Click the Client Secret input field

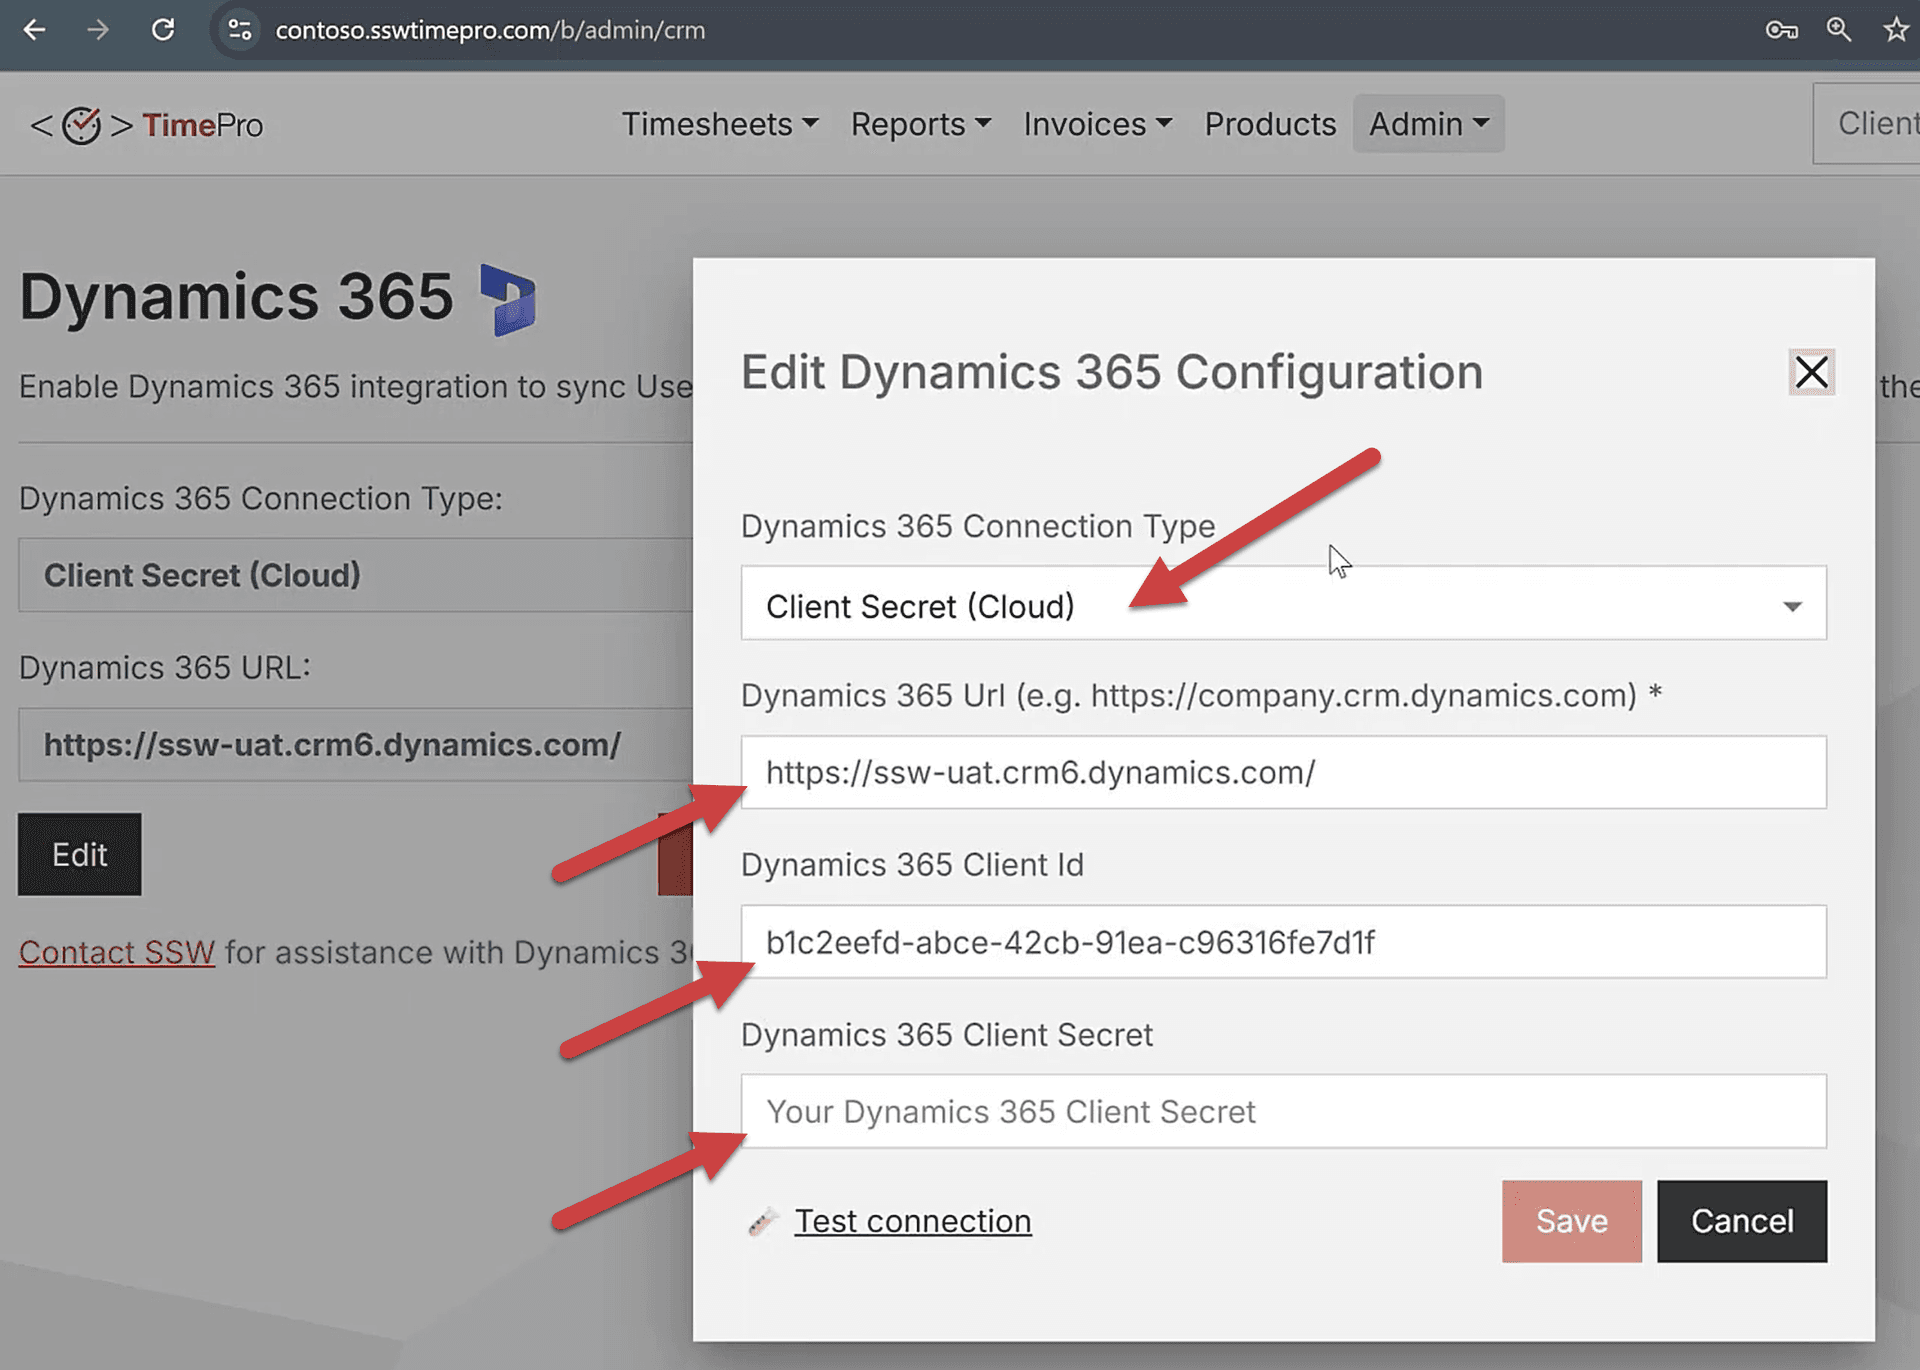pyautogui.click(x=1283, y=1111)
